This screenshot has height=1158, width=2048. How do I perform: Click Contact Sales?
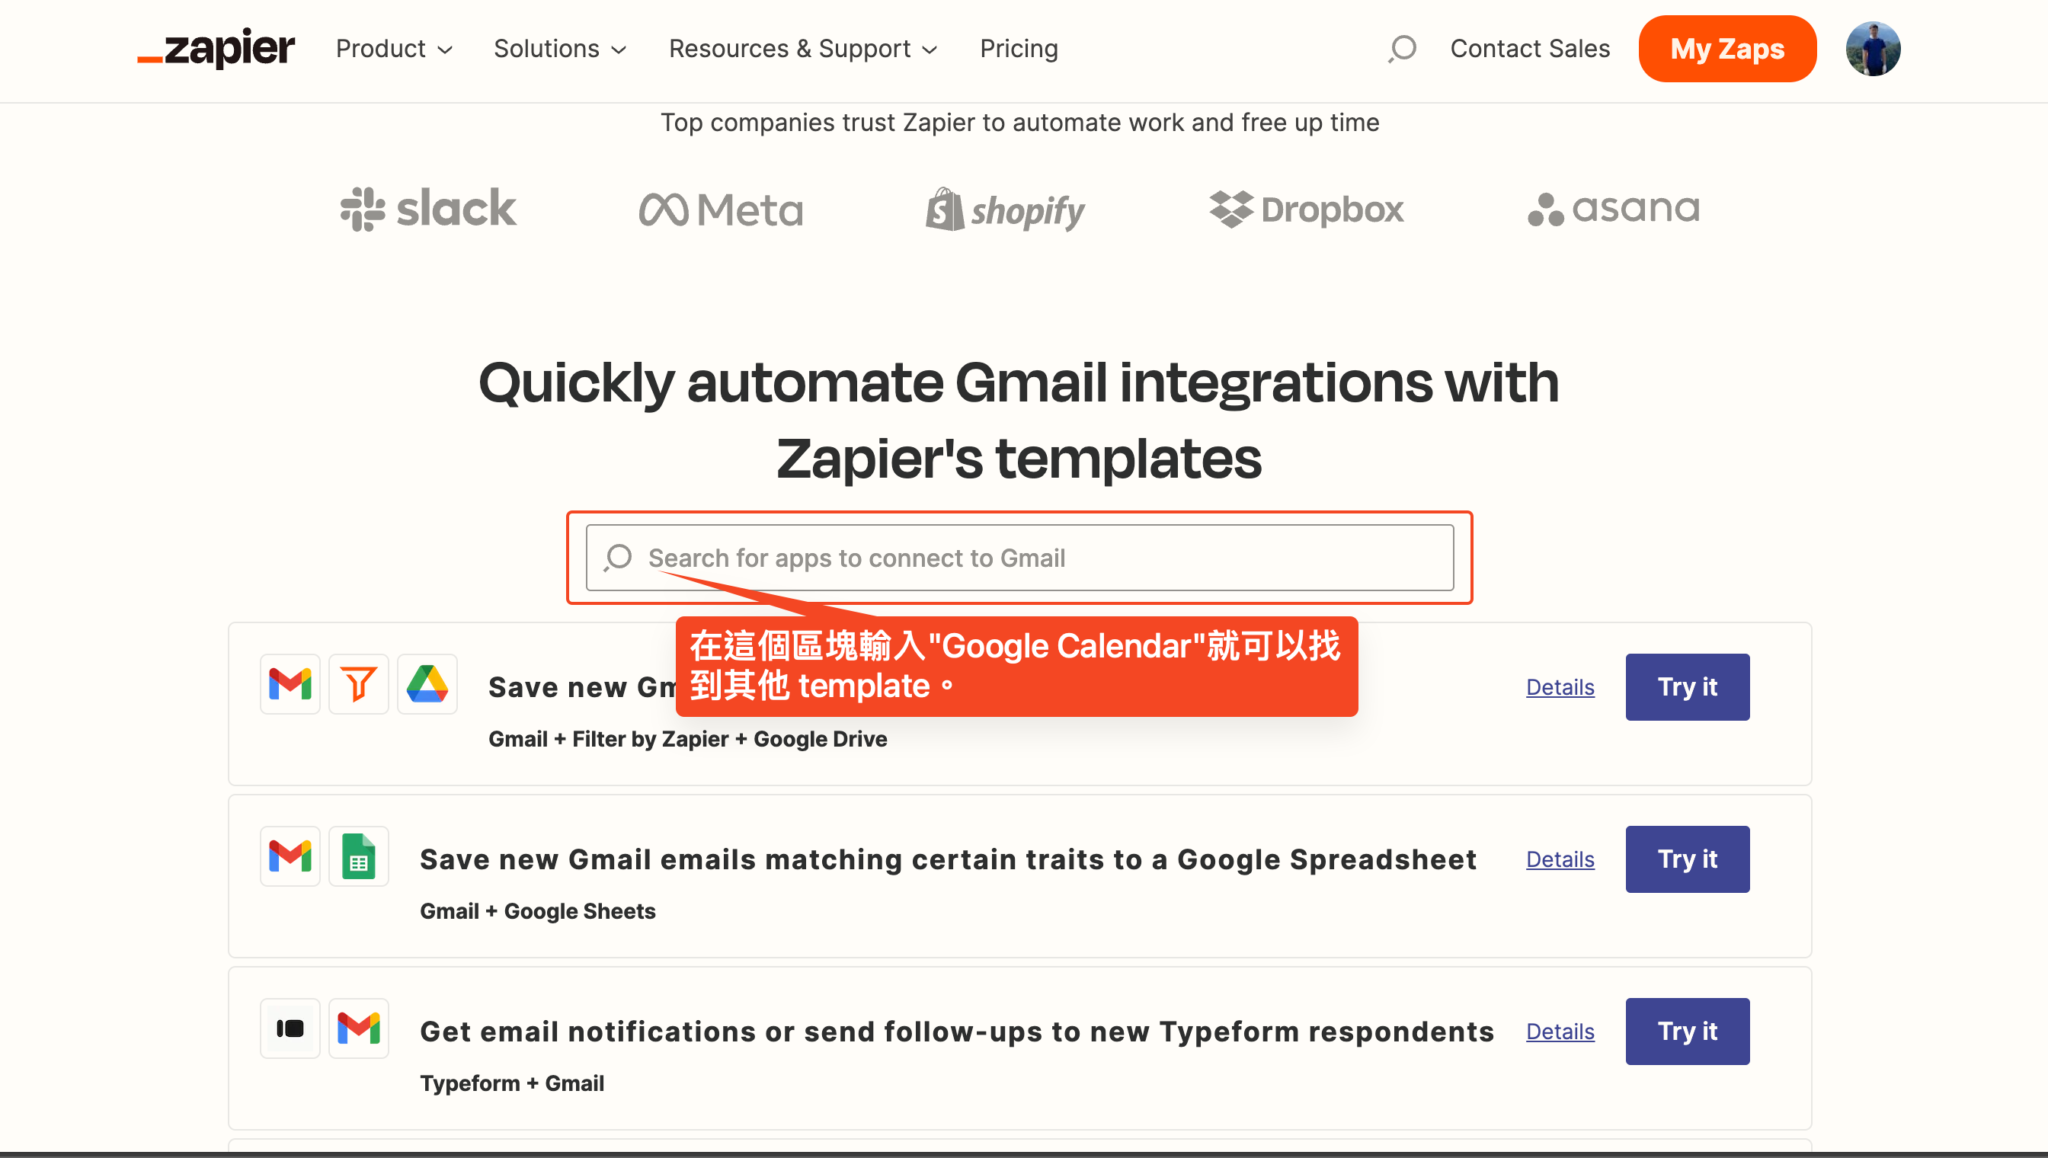coord(1530,48)
